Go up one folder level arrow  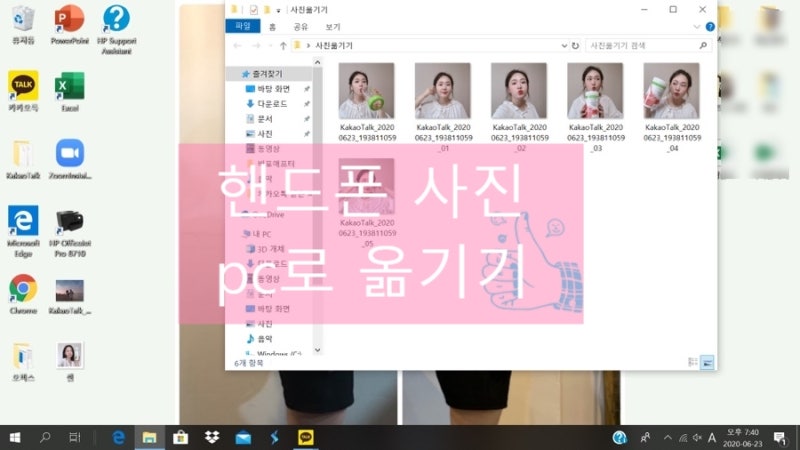[283, 45]
